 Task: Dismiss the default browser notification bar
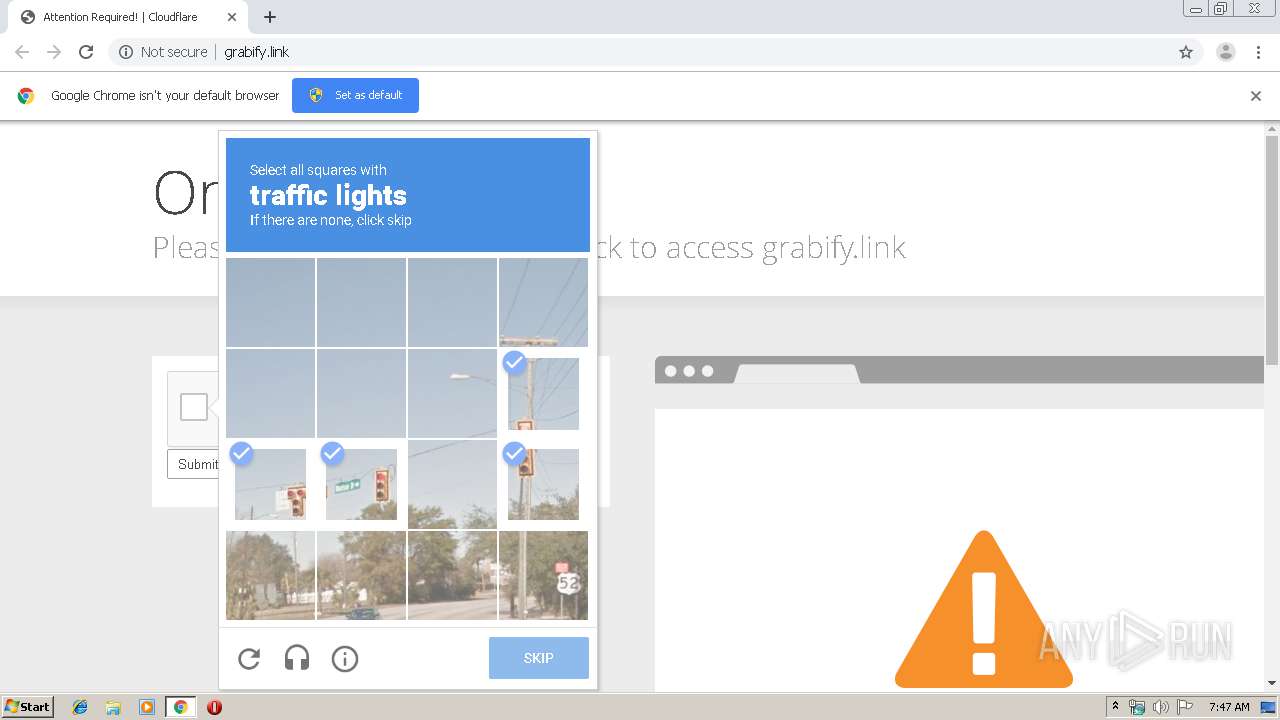(1256, 96)
